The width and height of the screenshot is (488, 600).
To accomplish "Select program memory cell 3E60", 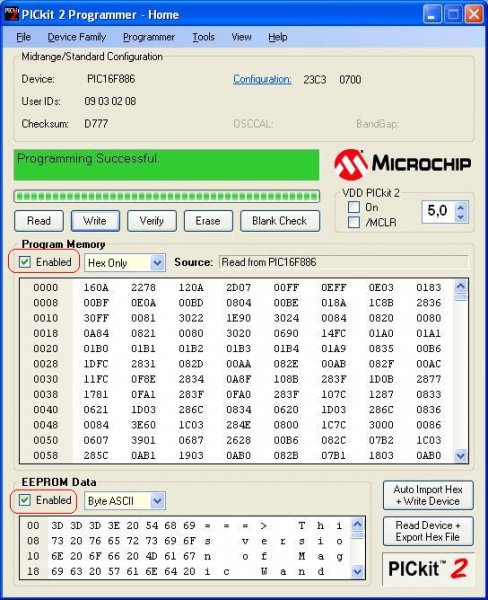I will (x=144, y=425).
